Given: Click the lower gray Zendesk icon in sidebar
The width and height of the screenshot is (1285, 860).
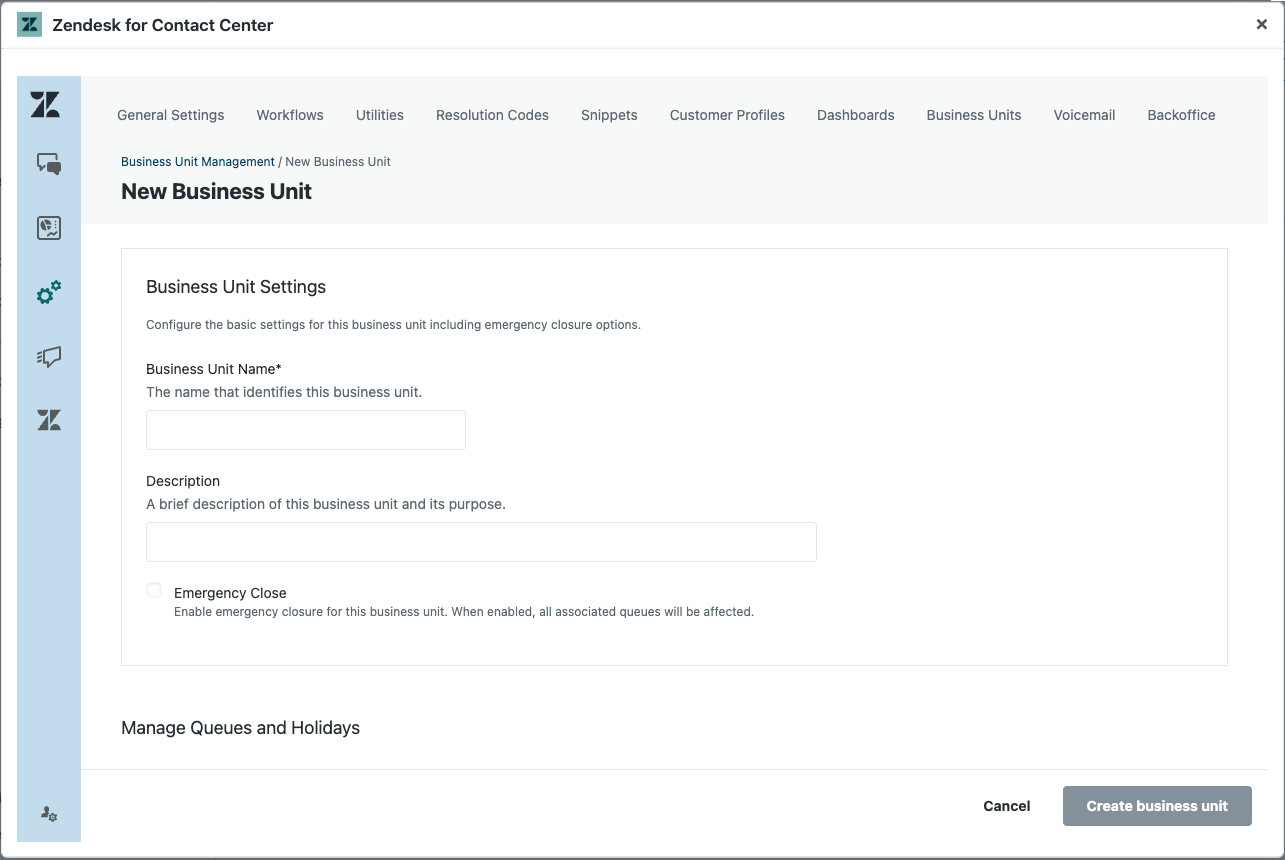Looking at the screenshot, I should click(49, 421).
